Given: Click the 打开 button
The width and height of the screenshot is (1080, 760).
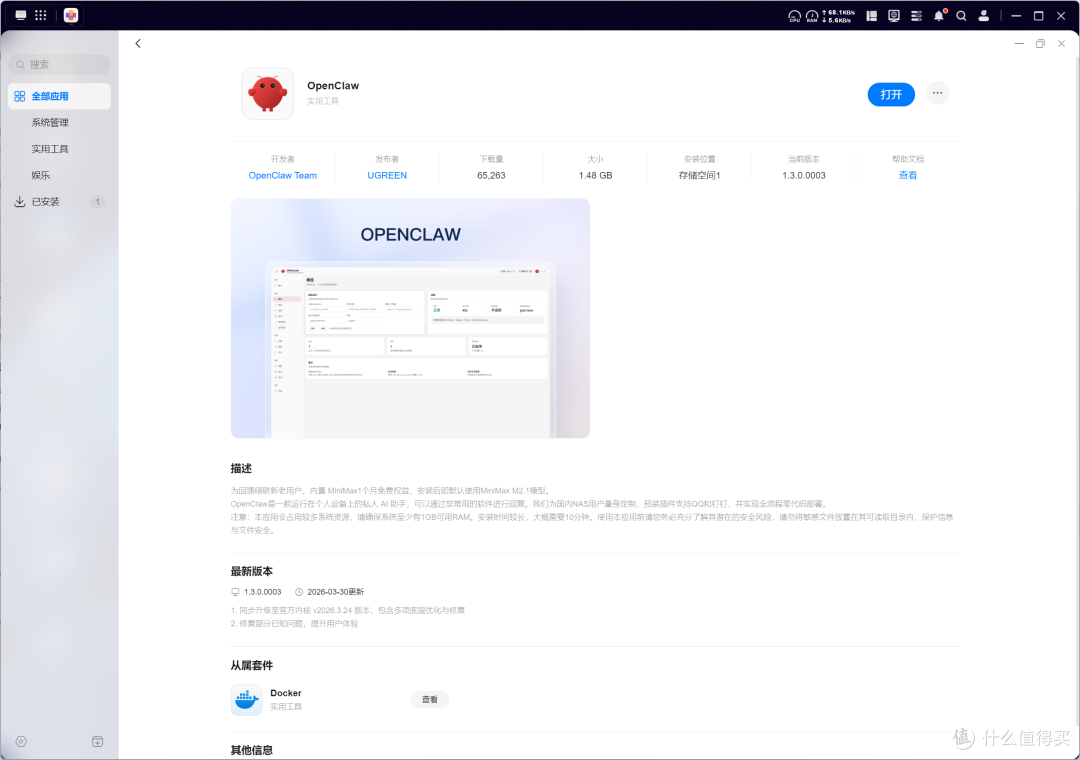Looking at the screenshot, I should [891, 94].
